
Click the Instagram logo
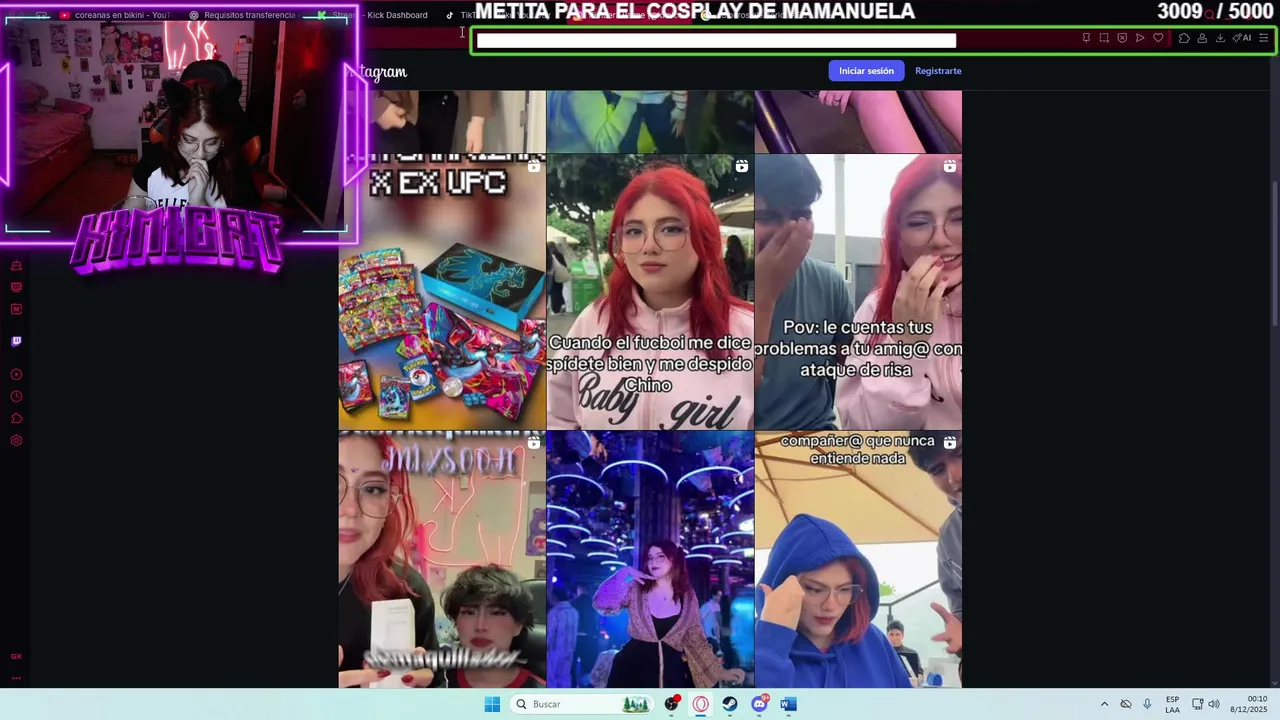(377, 72)
